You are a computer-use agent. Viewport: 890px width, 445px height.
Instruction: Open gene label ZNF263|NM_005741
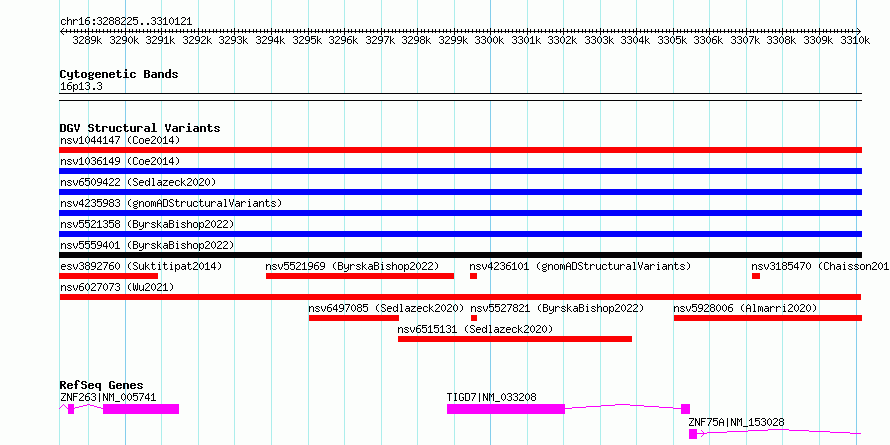[x=108, y=397]
